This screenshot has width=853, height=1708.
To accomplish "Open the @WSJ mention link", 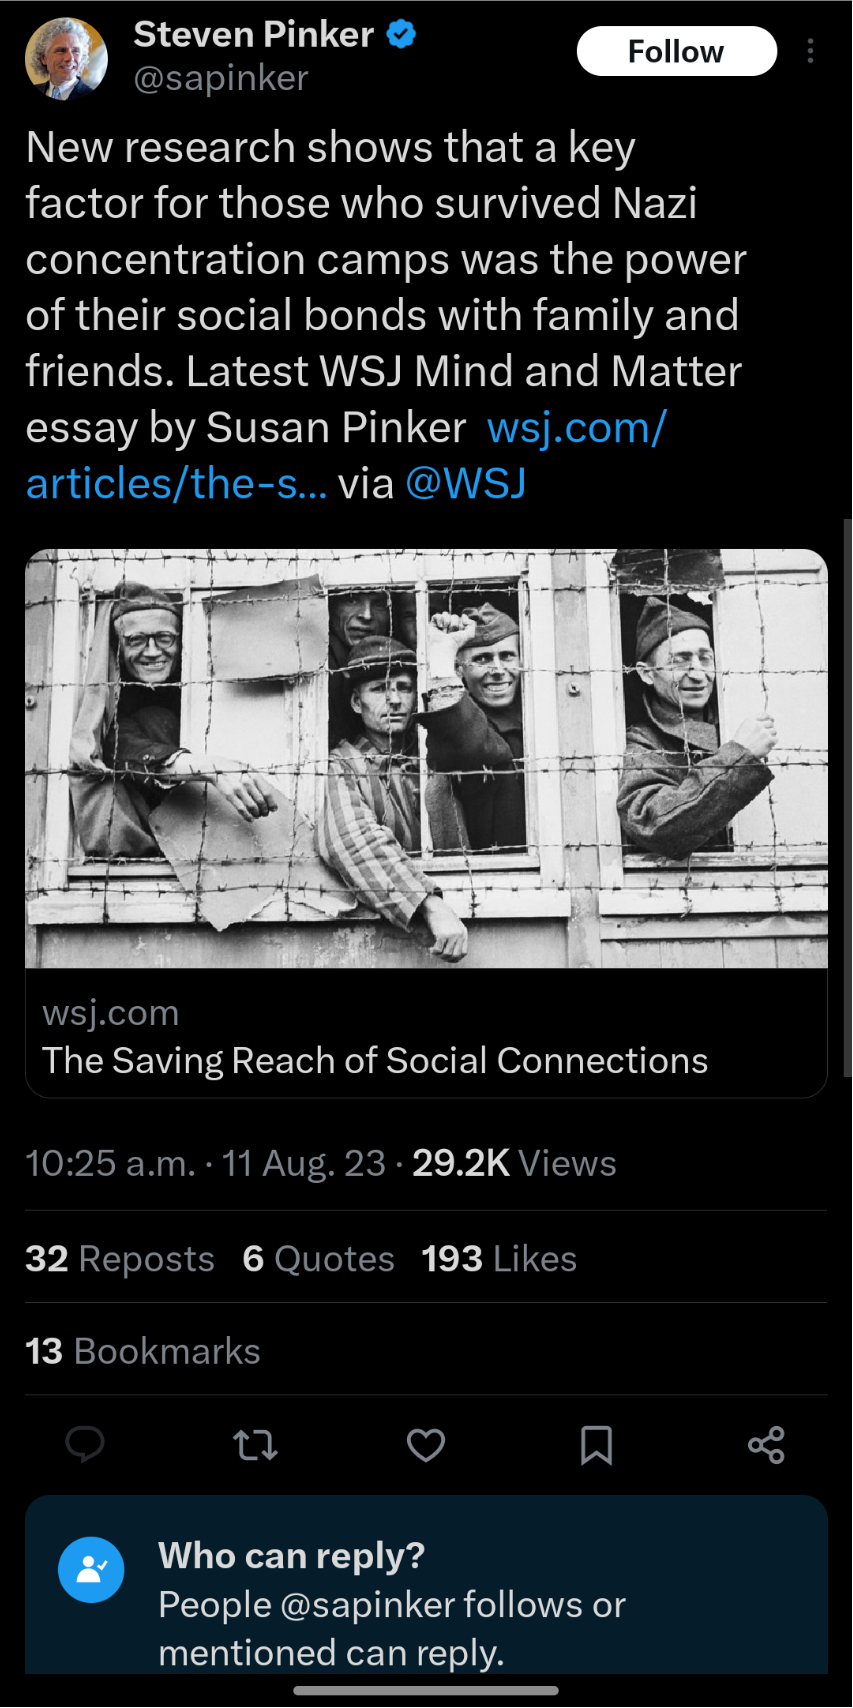I will pos(466,483).
